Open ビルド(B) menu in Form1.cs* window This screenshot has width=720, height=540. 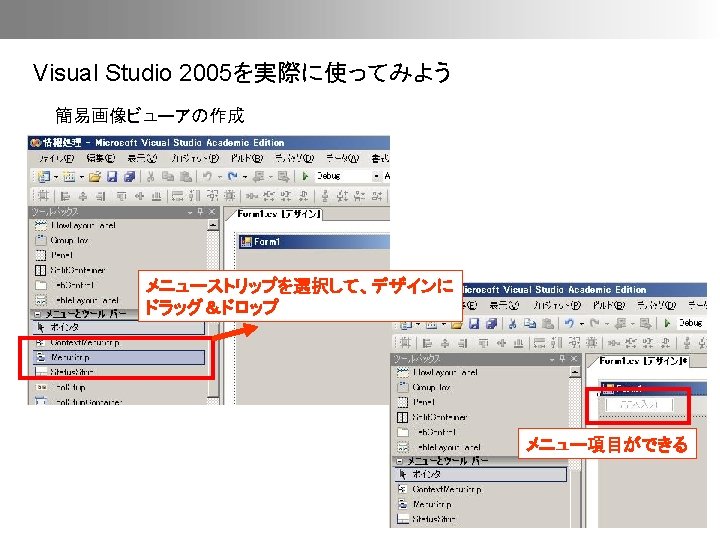coord(609,305)
